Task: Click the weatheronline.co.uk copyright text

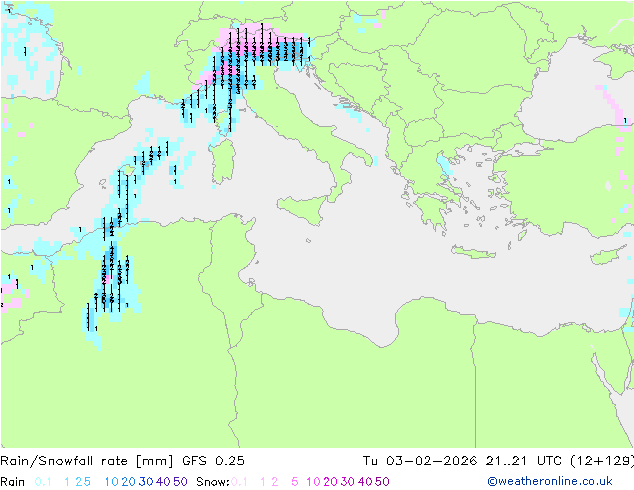Action: click(550, 481)
